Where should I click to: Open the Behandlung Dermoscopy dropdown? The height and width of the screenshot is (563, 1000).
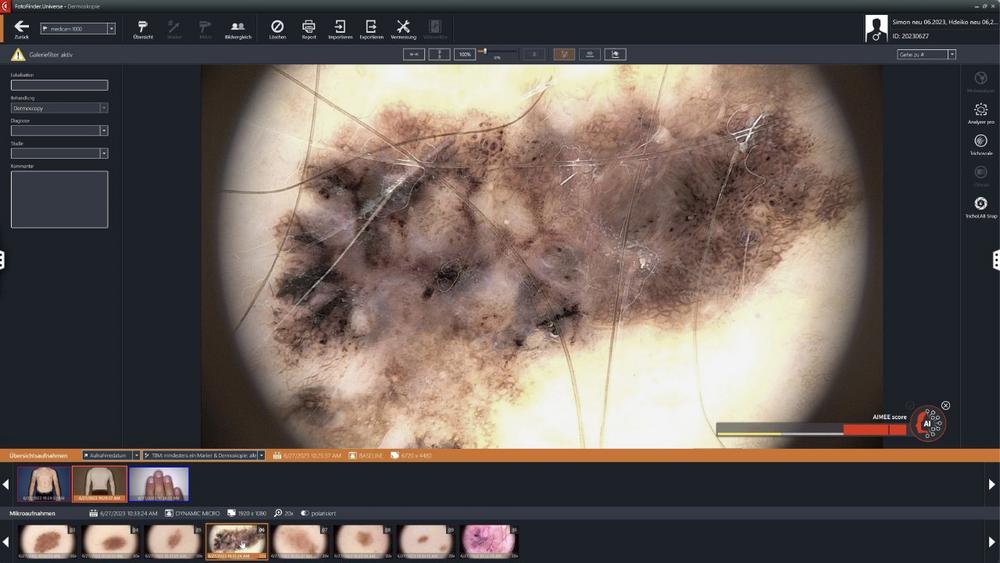click(103, 107)
